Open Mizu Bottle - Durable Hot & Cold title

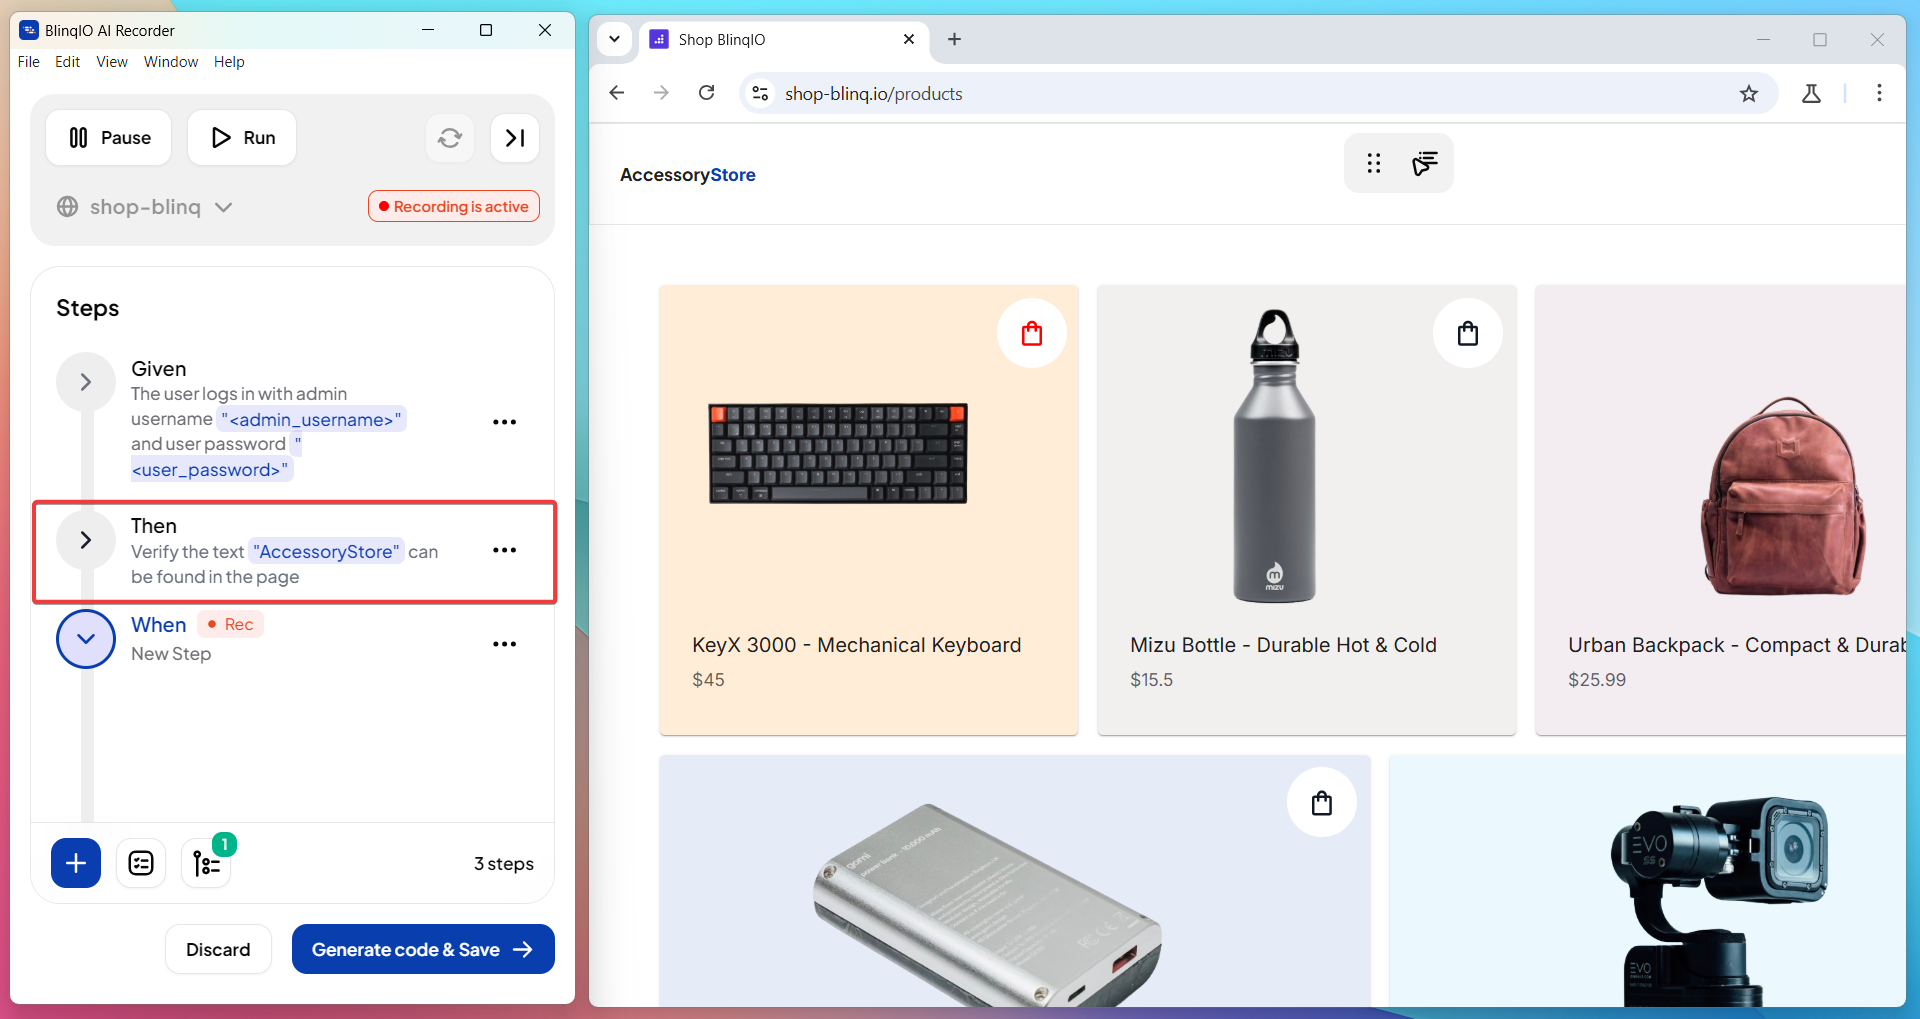click(x=1283, y=645)
